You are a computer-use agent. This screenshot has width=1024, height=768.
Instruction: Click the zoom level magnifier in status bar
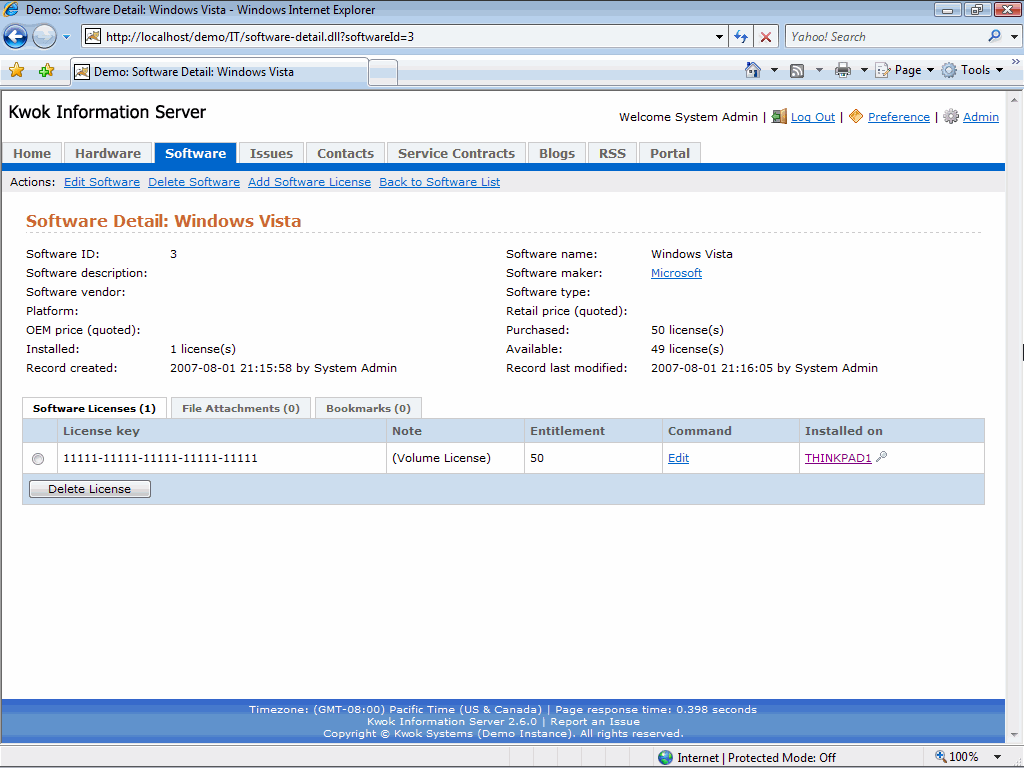click(x=940, y=756)
